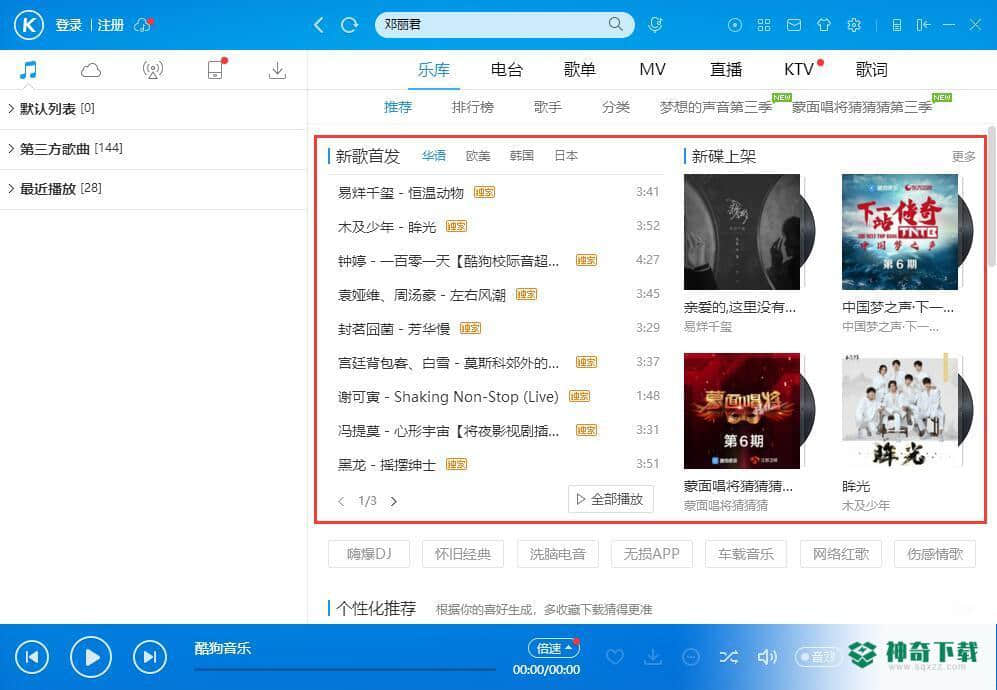Screen dimensions: 997x690
Task: Switch to mini mode icon
Action: click(923, 25)
